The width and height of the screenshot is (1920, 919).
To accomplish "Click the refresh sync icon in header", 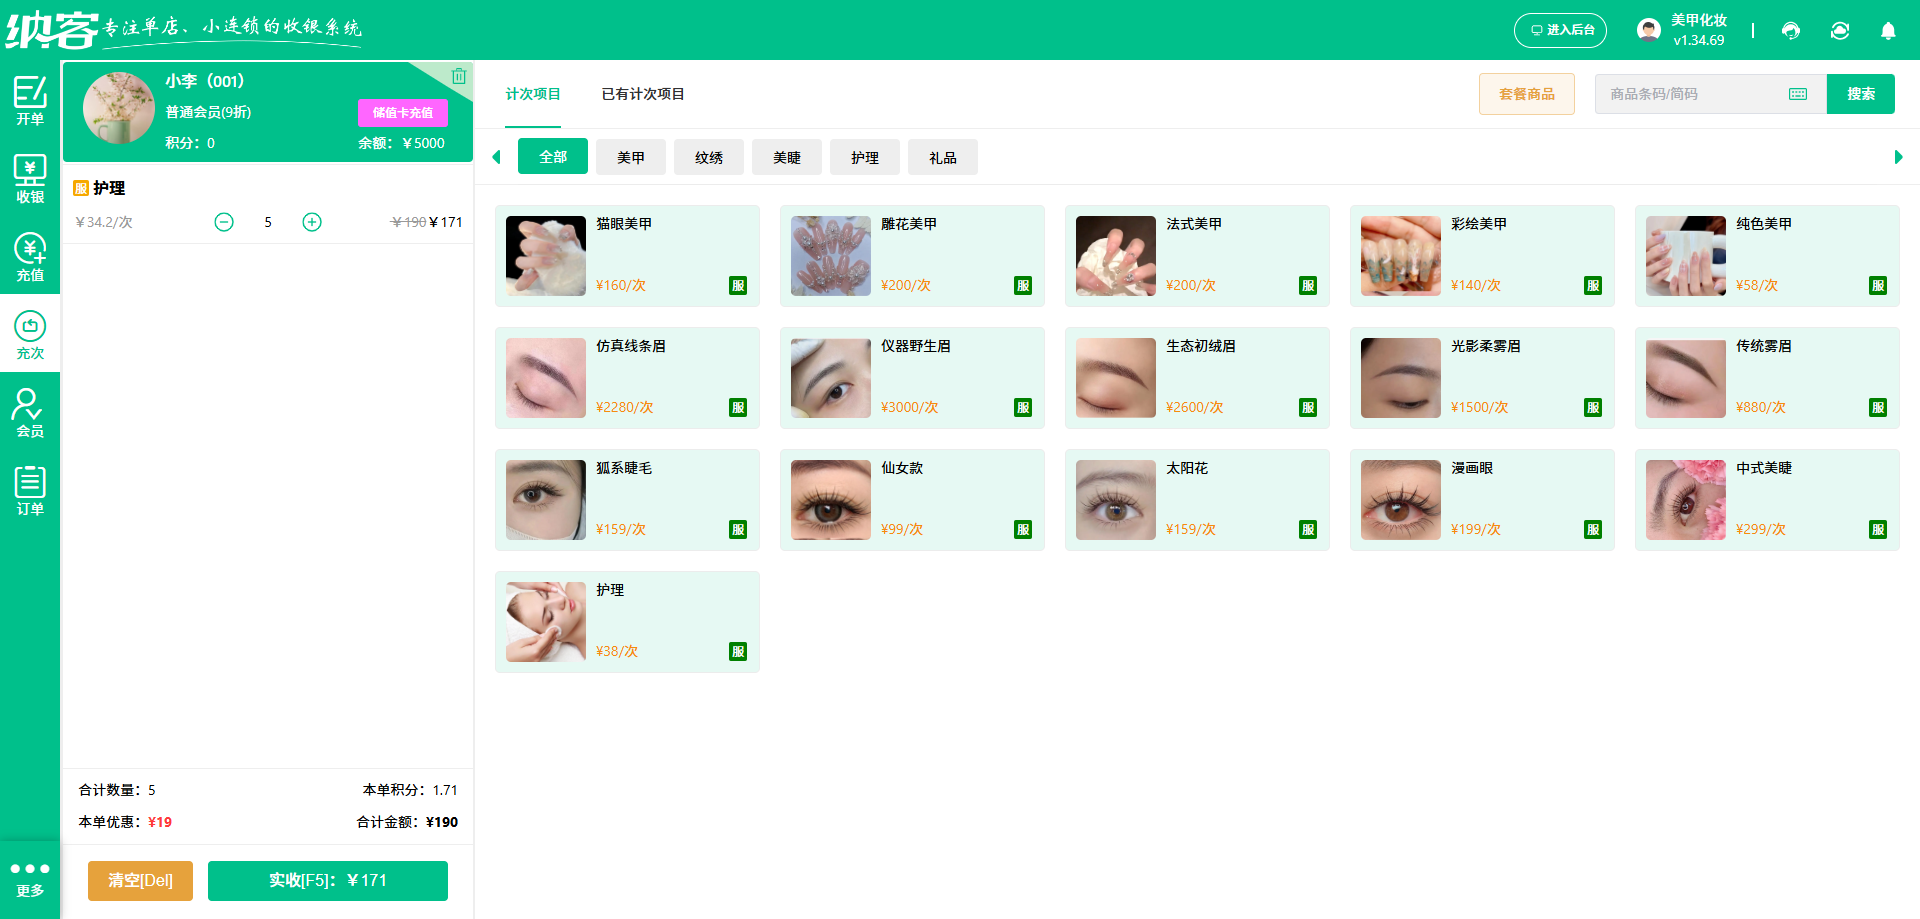I will coord(1840,30).
